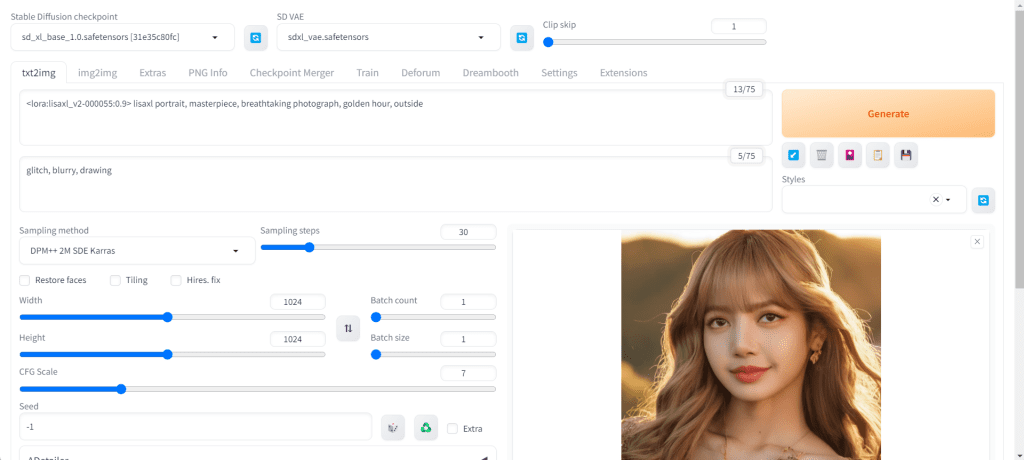Toggle the Tiling checkbox
This screenshot has width=1024, height=460.
coord(116,280)
